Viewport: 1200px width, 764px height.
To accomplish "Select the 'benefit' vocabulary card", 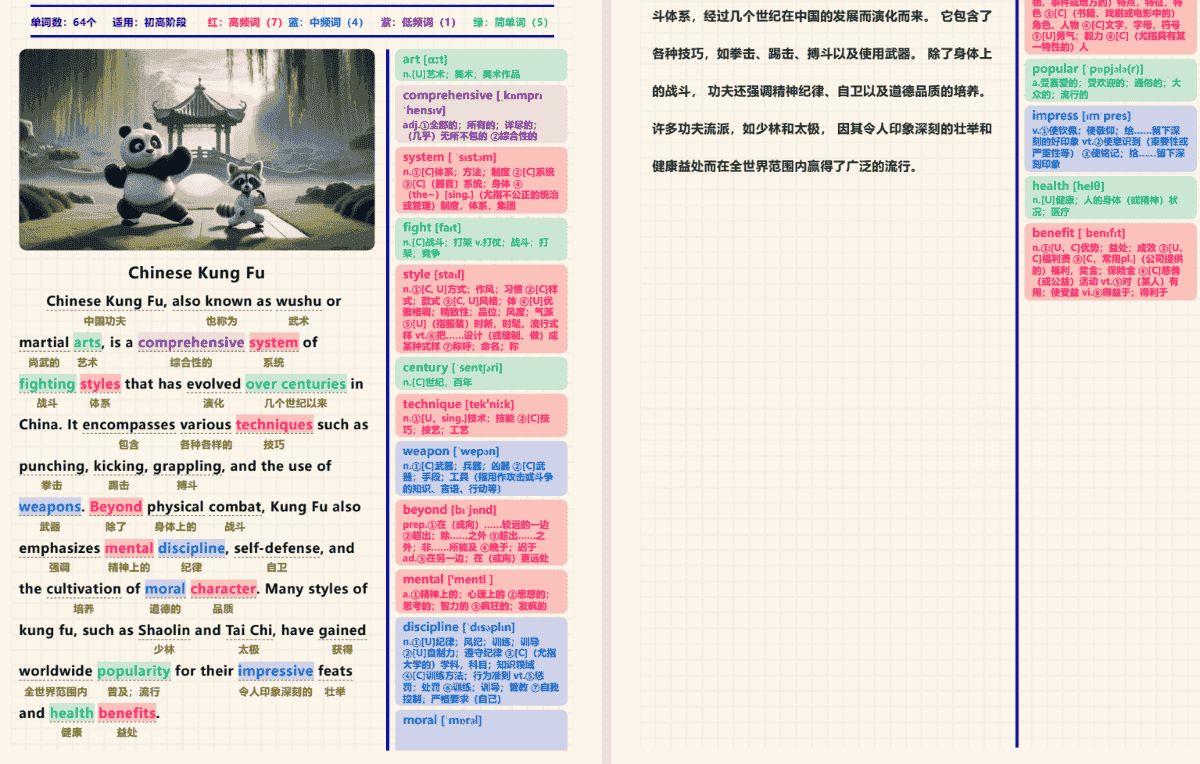I will (x=1109, y=262).
